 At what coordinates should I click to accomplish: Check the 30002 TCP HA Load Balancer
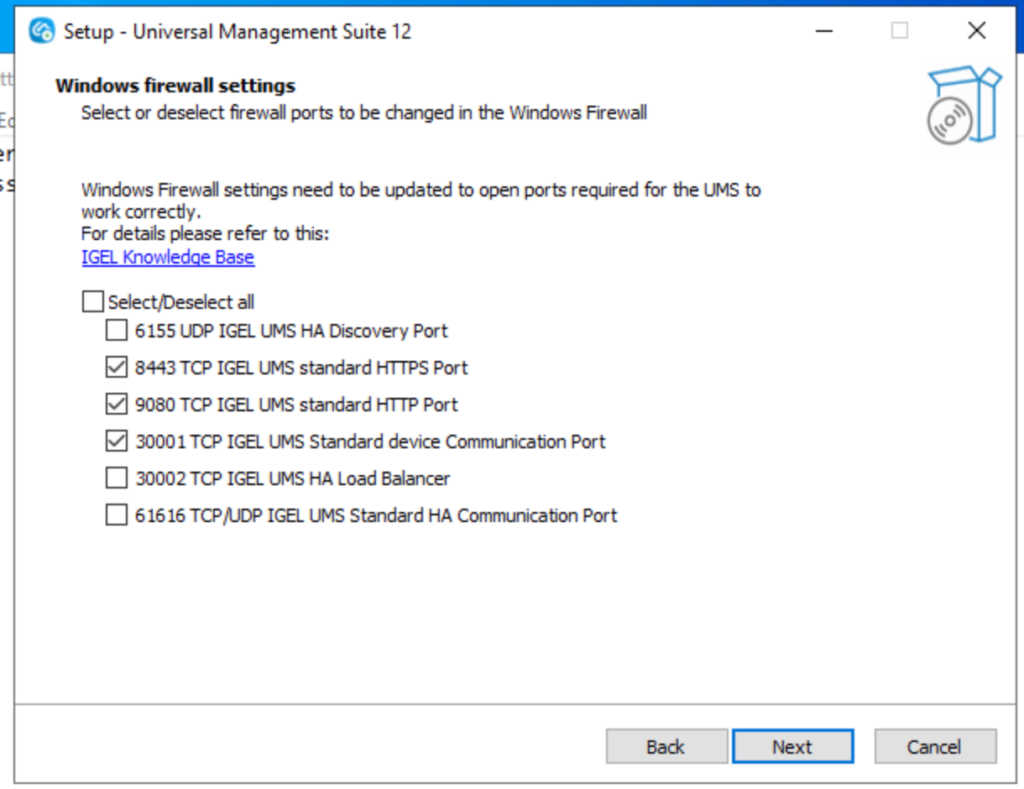pos(117,478)
